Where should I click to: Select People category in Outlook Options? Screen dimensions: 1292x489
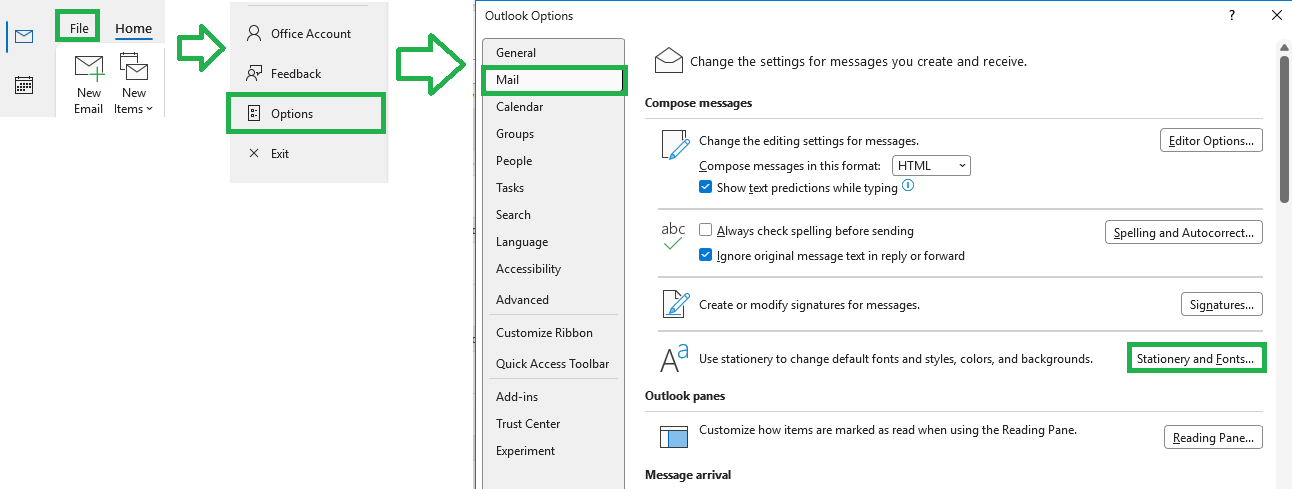pos(553,160)
